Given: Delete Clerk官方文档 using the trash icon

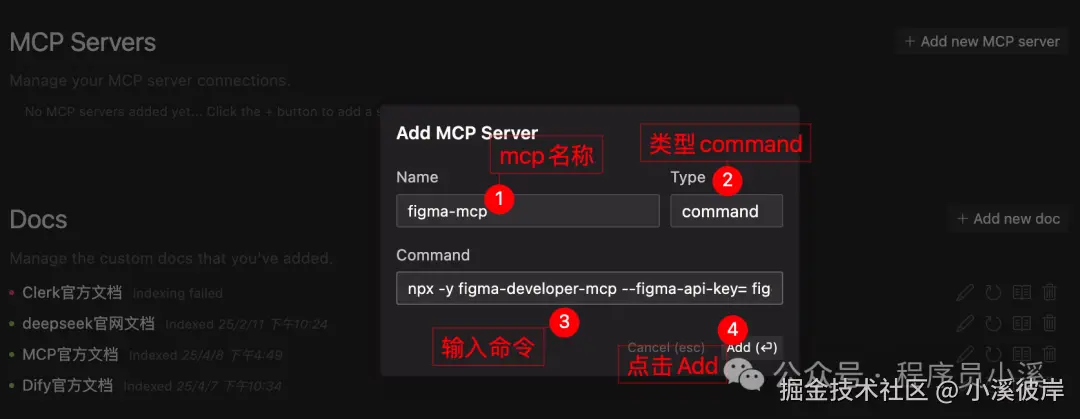Looking at the screenshot, I should [x=1049, y=292].
